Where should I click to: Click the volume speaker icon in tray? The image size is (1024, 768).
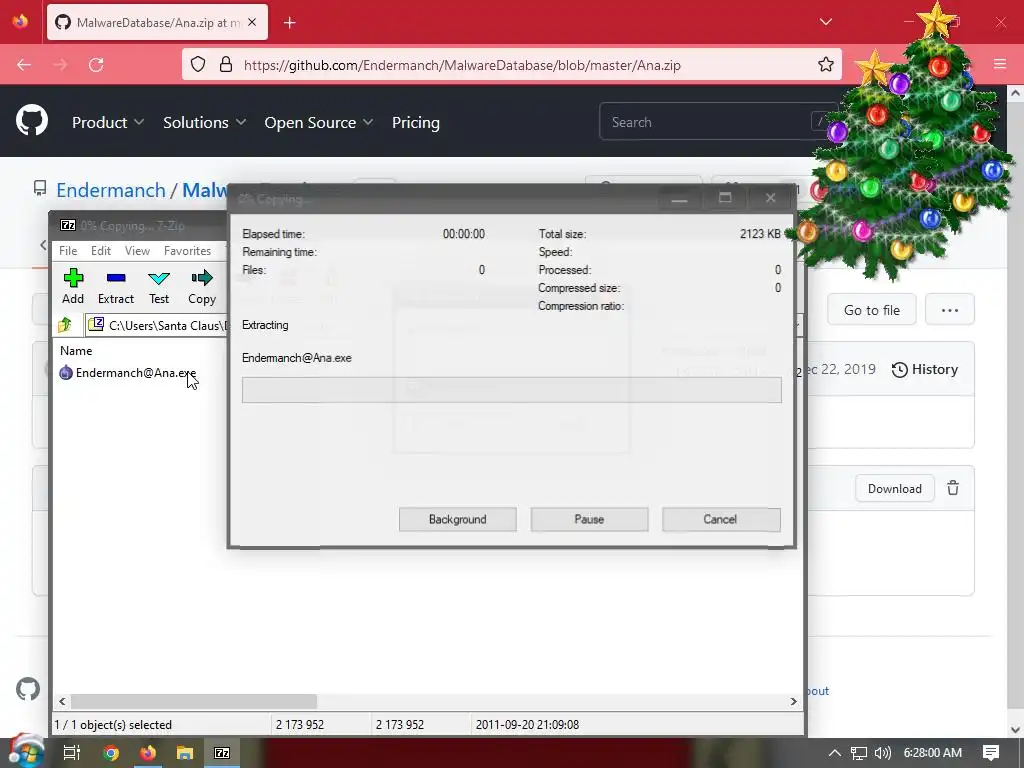pos(883,753)
